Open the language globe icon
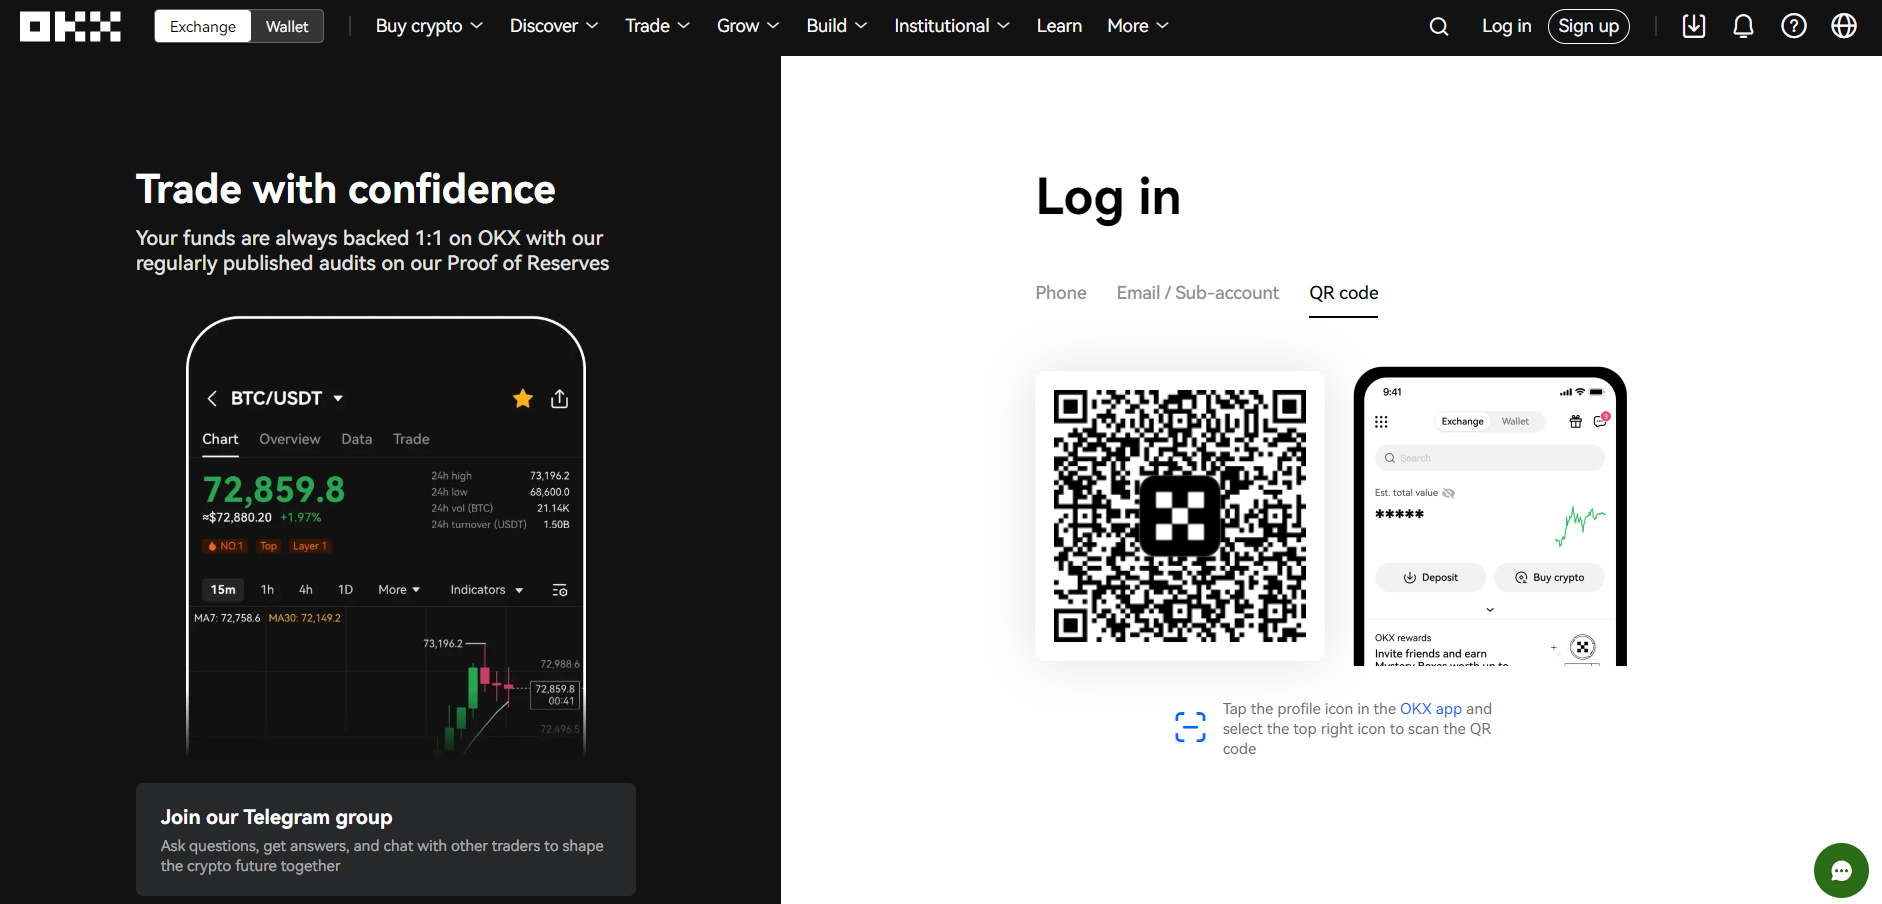1882x904 pixels. pyautogui.click(x=1844, y=26)
